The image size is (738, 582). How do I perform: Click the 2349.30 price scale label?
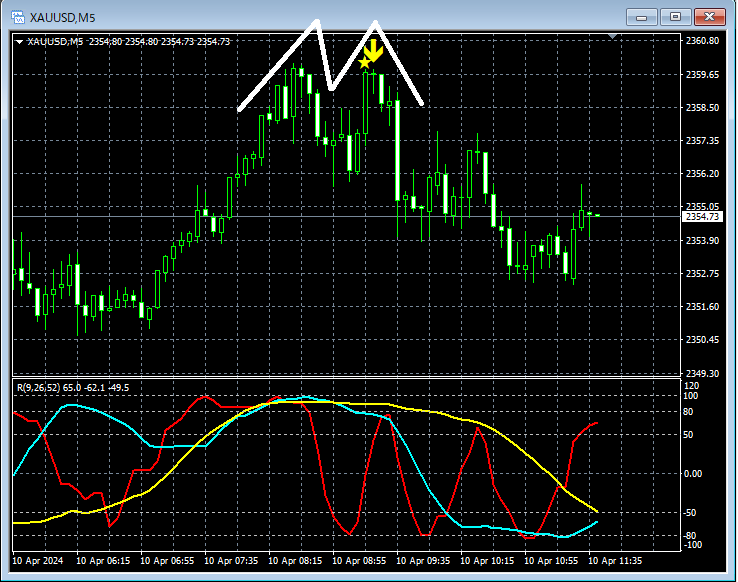702,373
